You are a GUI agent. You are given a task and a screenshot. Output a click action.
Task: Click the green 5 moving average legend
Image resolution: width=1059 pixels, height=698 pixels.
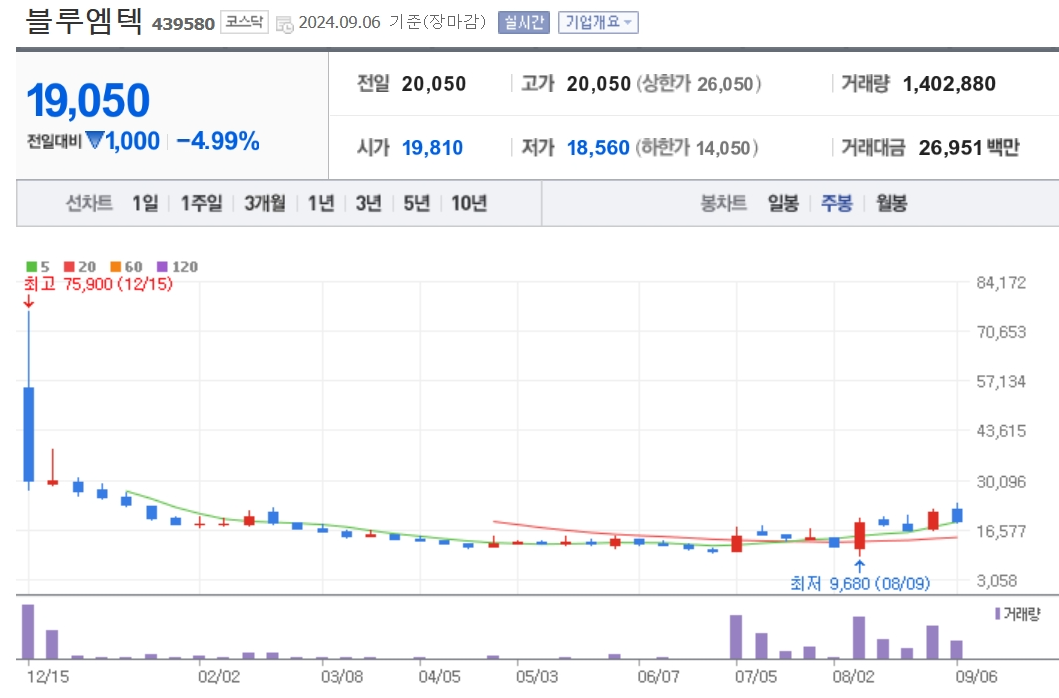coord(38,266)
